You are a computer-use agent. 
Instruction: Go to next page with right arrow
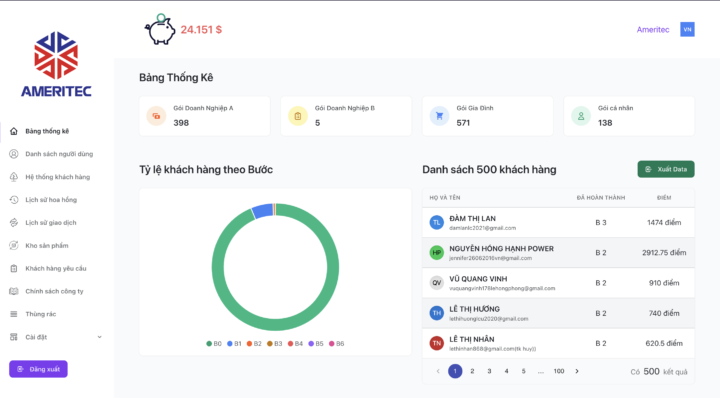577,371
